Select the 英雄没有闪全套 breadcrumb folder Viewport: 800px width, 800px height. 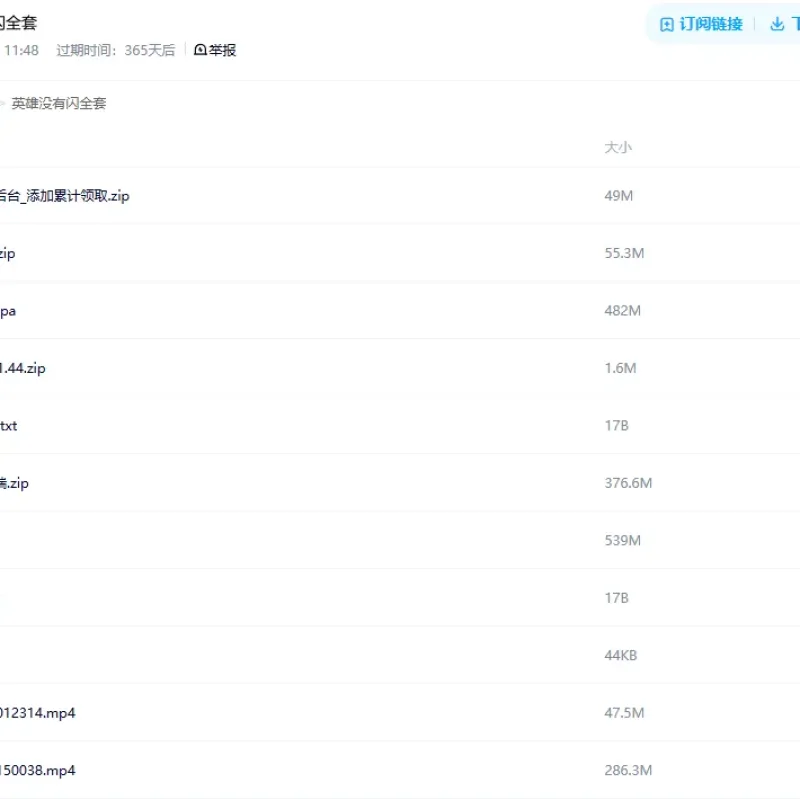click(59, 104)
